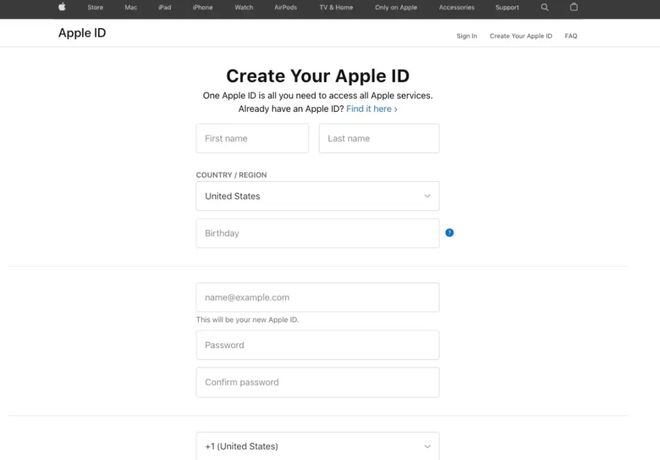Focus the Birthday field
This screenshot has height=460, width=660.
317,233
